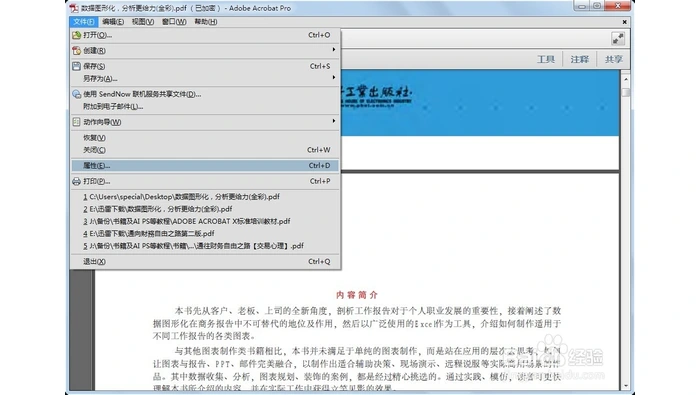Open the 共享 (Share) pane
Screen dimensions: 700x395
tap(613, 59)
